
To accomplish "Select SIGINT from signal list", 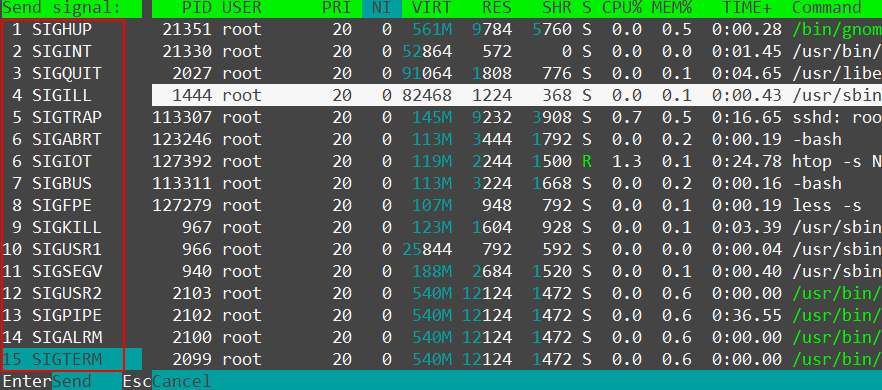I will pyautogui.click(x=63, y=51).
